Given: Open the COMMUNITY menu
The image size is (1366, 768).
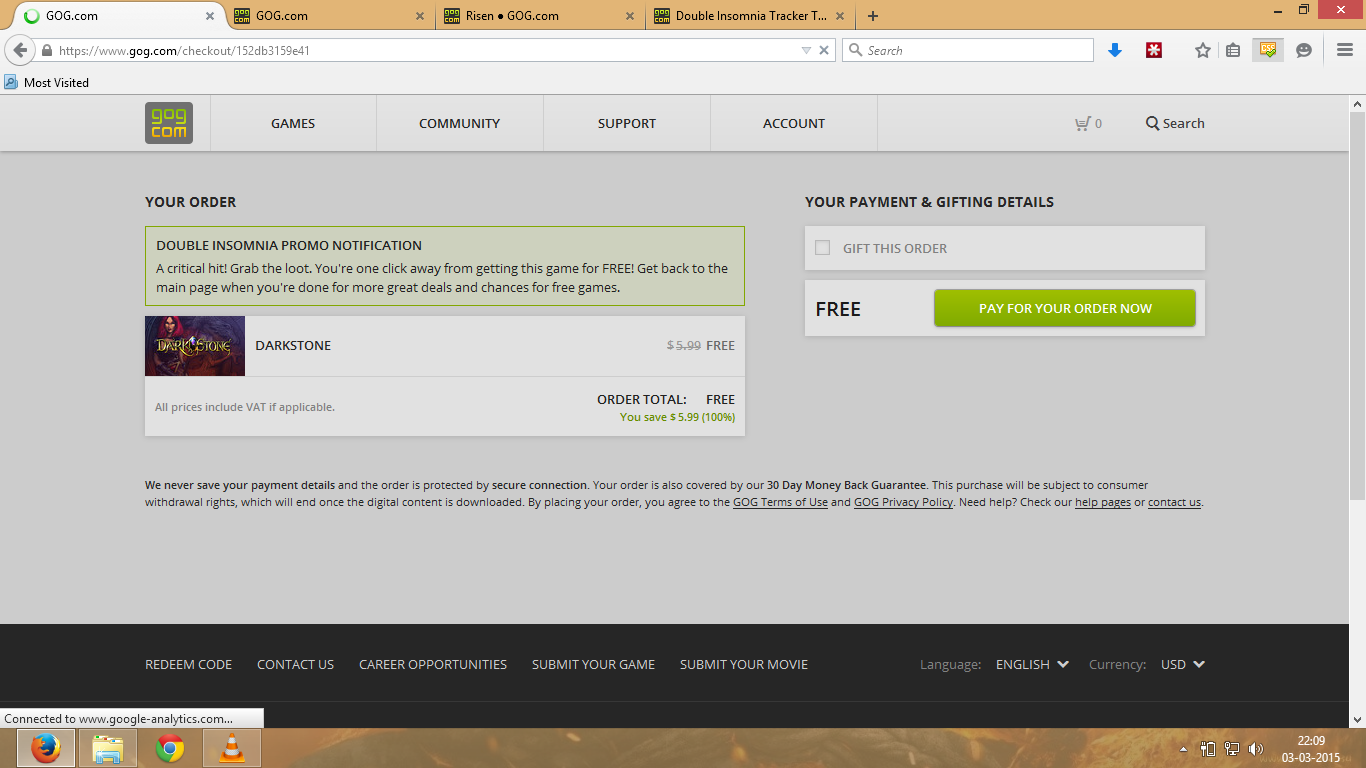Looking at the screenshot, I should [x=460, y=123].
